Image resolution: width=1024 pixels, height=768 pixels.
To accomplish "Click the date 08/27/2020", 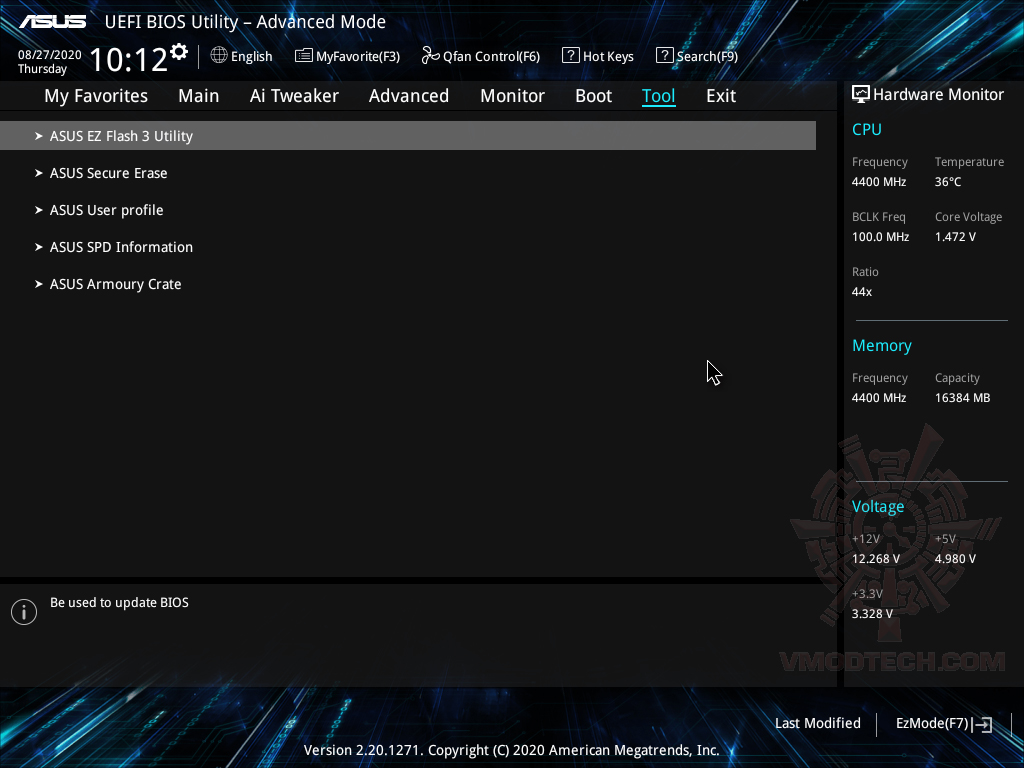I will 50,55.
